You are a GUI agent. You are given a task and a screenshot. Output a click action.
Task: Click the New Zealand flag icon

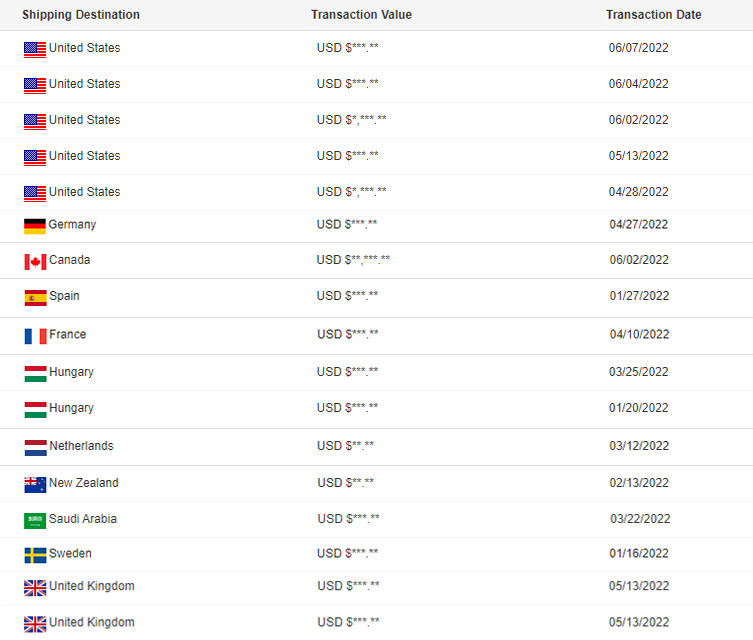coord(35,484)
